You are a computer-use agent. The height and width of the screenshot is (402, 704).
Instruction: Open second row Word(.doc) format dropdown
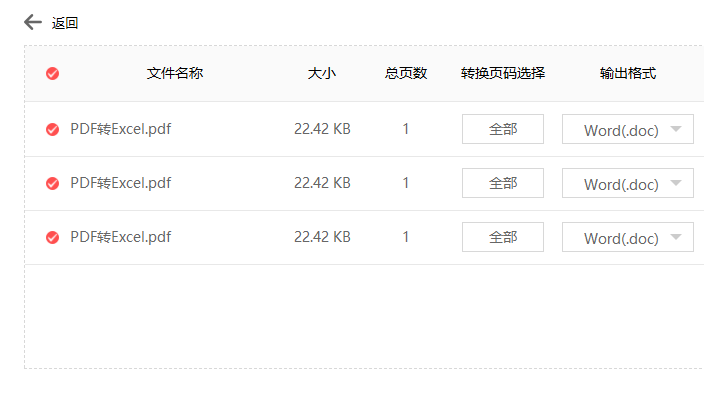pyautogui.click(x=628, y=183)
